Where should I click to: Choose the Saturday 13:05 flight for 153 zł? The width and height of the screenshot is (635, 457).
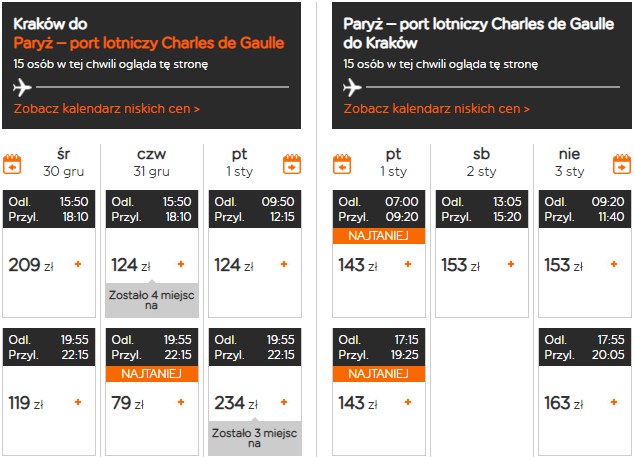point(482,254)
